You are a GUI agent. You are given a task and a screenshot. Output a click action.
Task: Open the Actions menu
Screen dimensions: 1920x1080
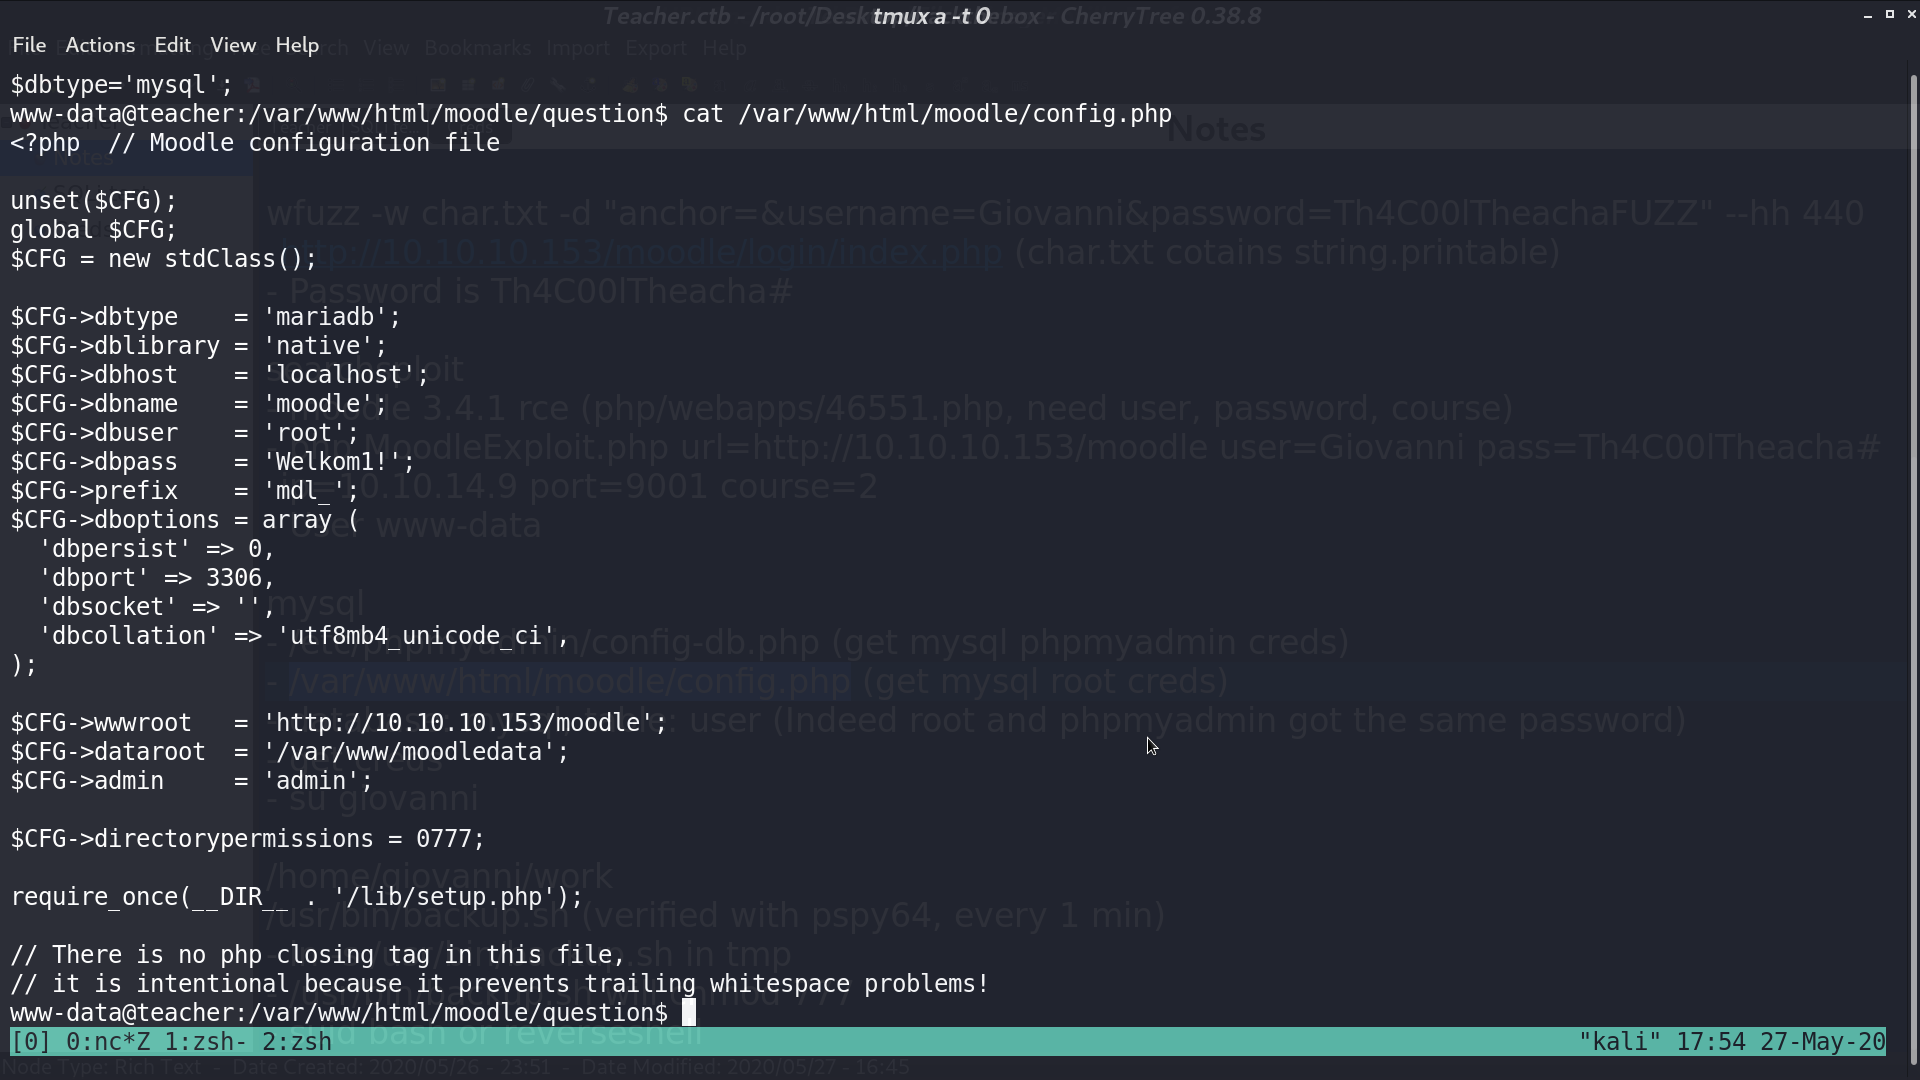(100, 45)
